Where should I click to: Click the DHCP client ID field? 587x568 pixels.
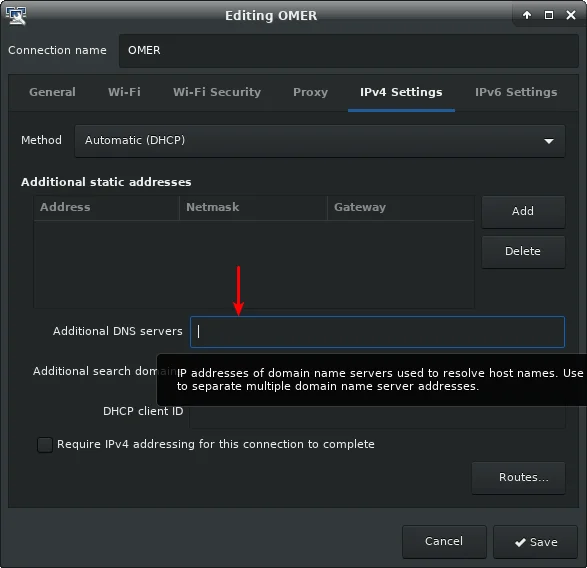tap(377, 417)
